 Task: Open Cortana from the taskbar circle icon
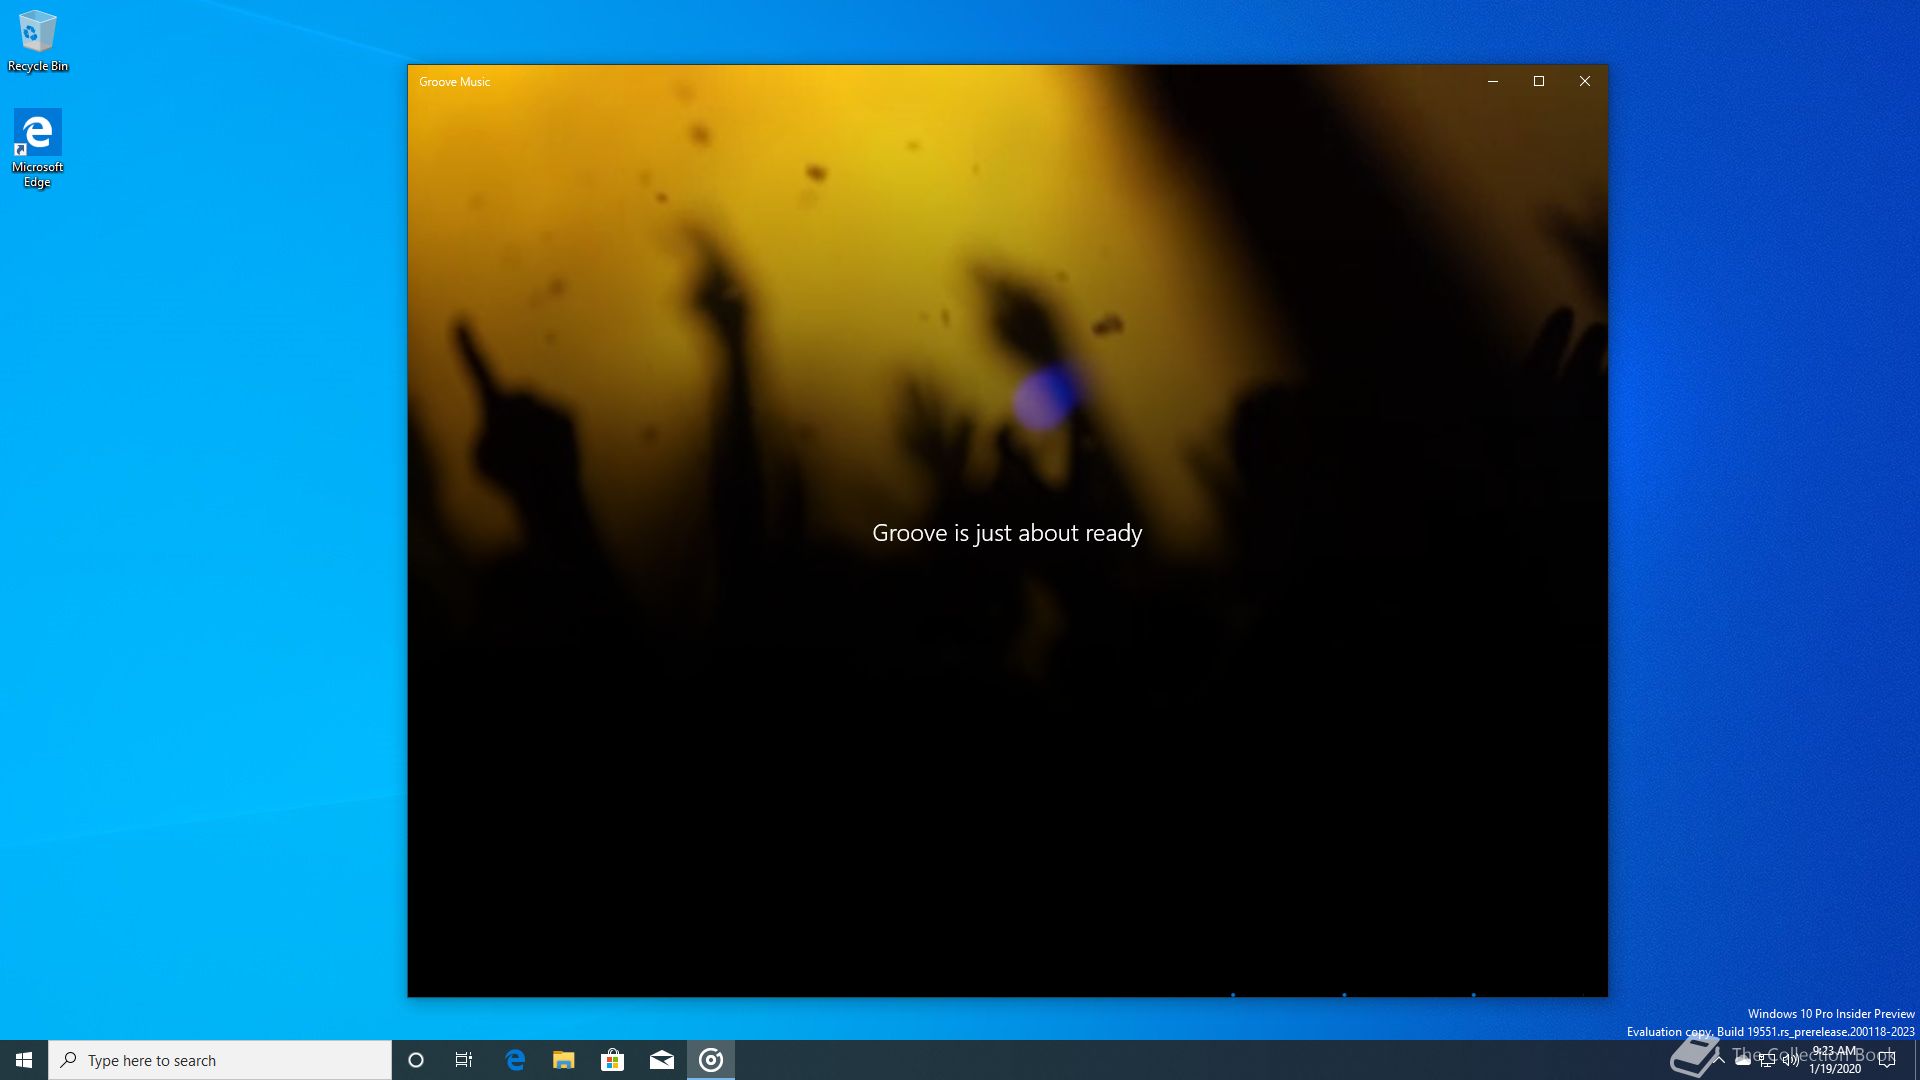click(x=416, y=1060)
